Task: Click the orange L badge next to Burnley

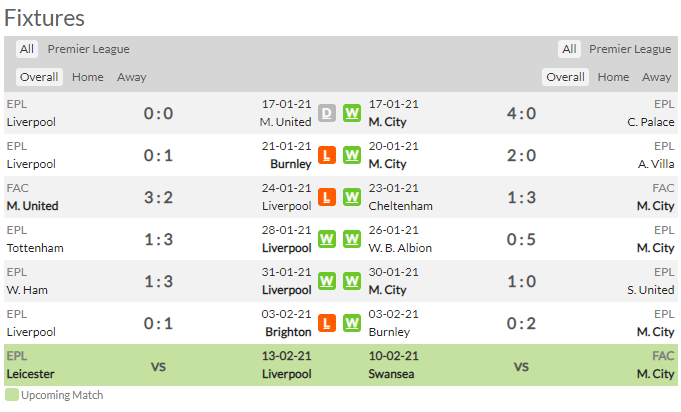Action: (x=327, y=155)
